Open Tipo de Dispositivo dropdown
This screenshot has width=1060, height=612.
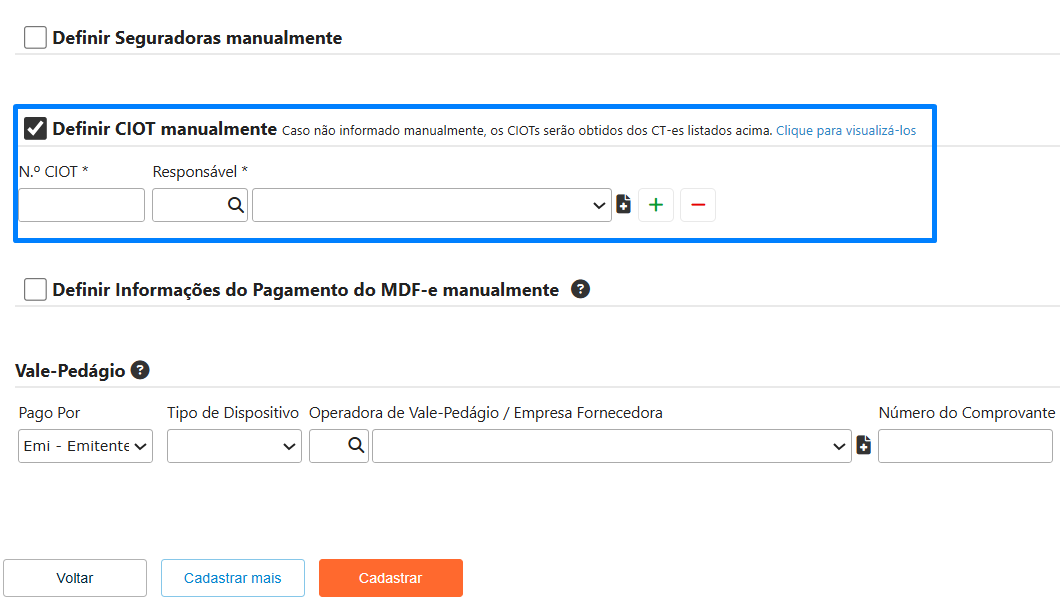(234, 446)
